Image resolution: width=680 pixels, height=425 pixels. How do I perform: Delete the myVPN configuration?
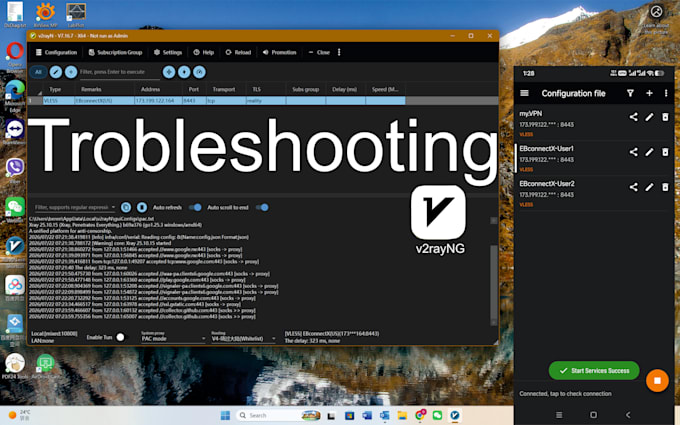665,117
